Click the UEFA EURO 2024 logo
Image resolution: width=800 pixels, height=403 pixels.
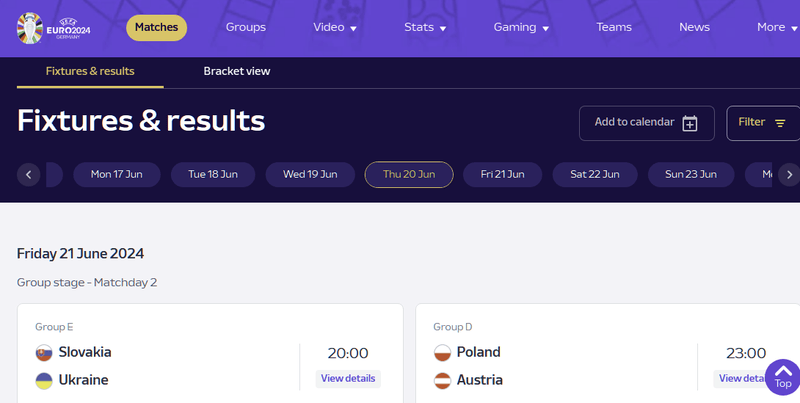(56, 27)
